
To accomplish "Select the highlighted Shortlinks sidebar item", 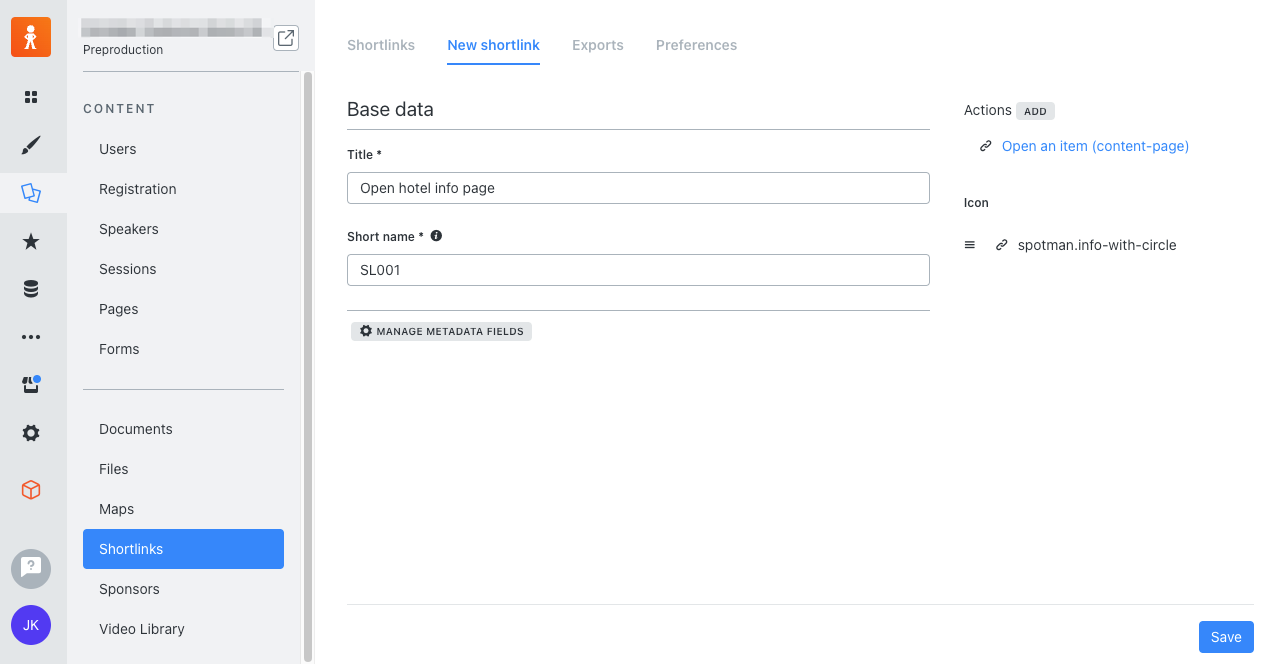I will coord(183,549).
